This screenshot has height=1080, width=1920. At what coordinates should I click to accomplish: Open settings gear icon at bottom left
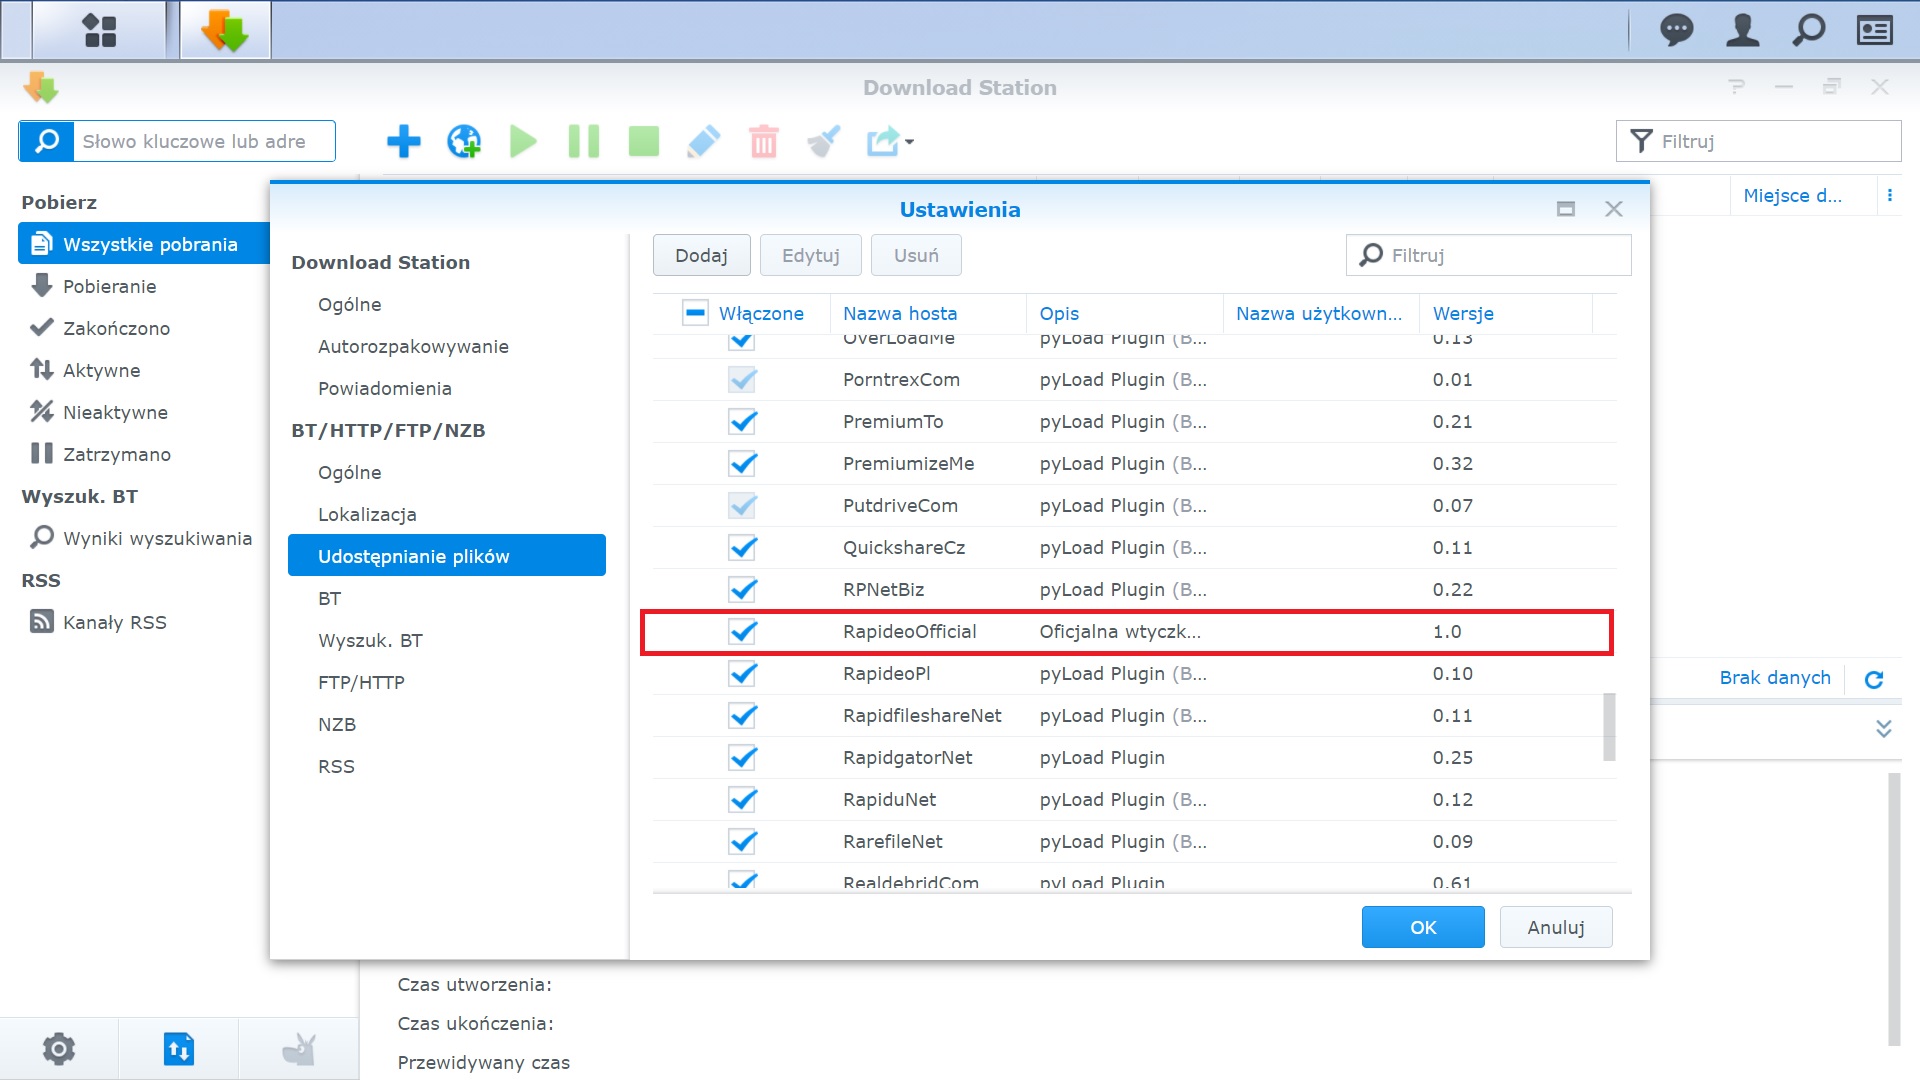pyautogui.click(x=59, y=1048)
